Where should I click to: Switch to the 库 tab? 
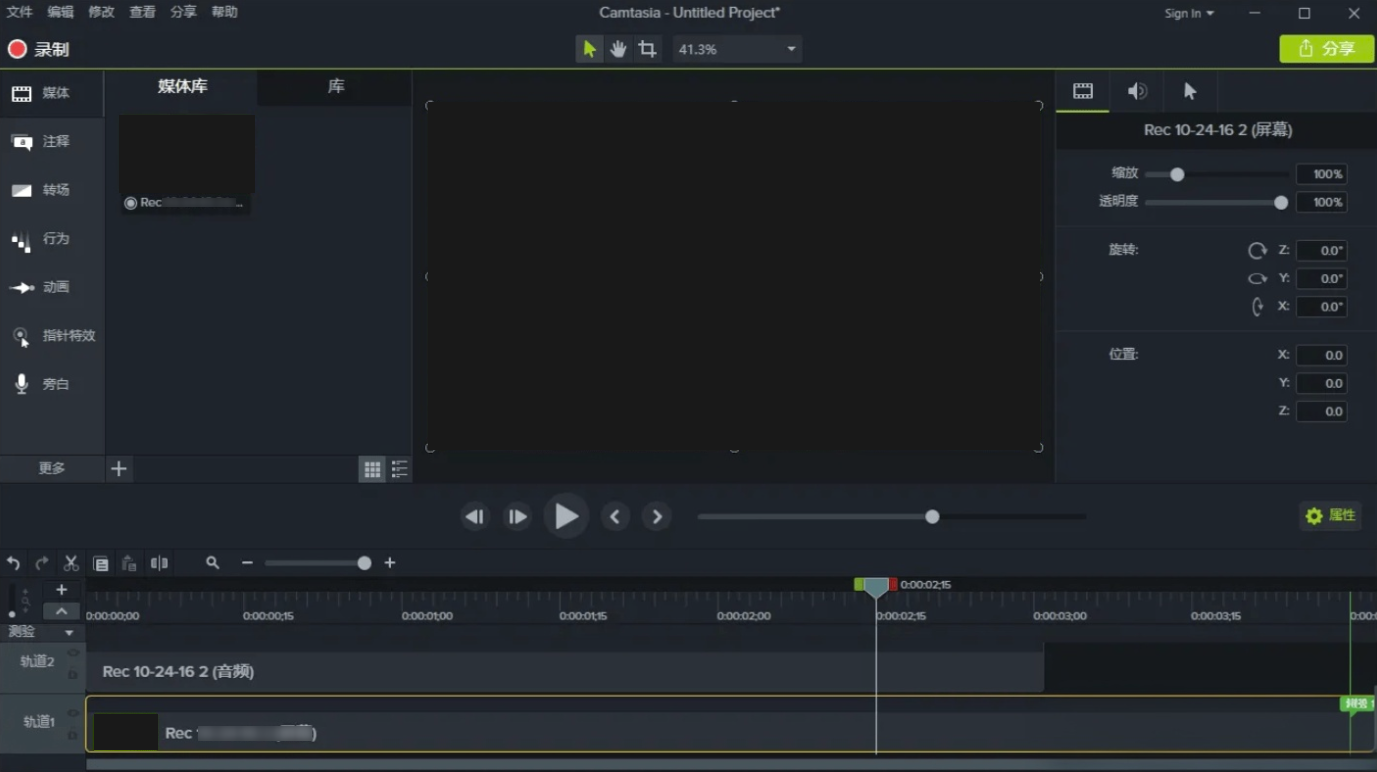pos(335,87)
